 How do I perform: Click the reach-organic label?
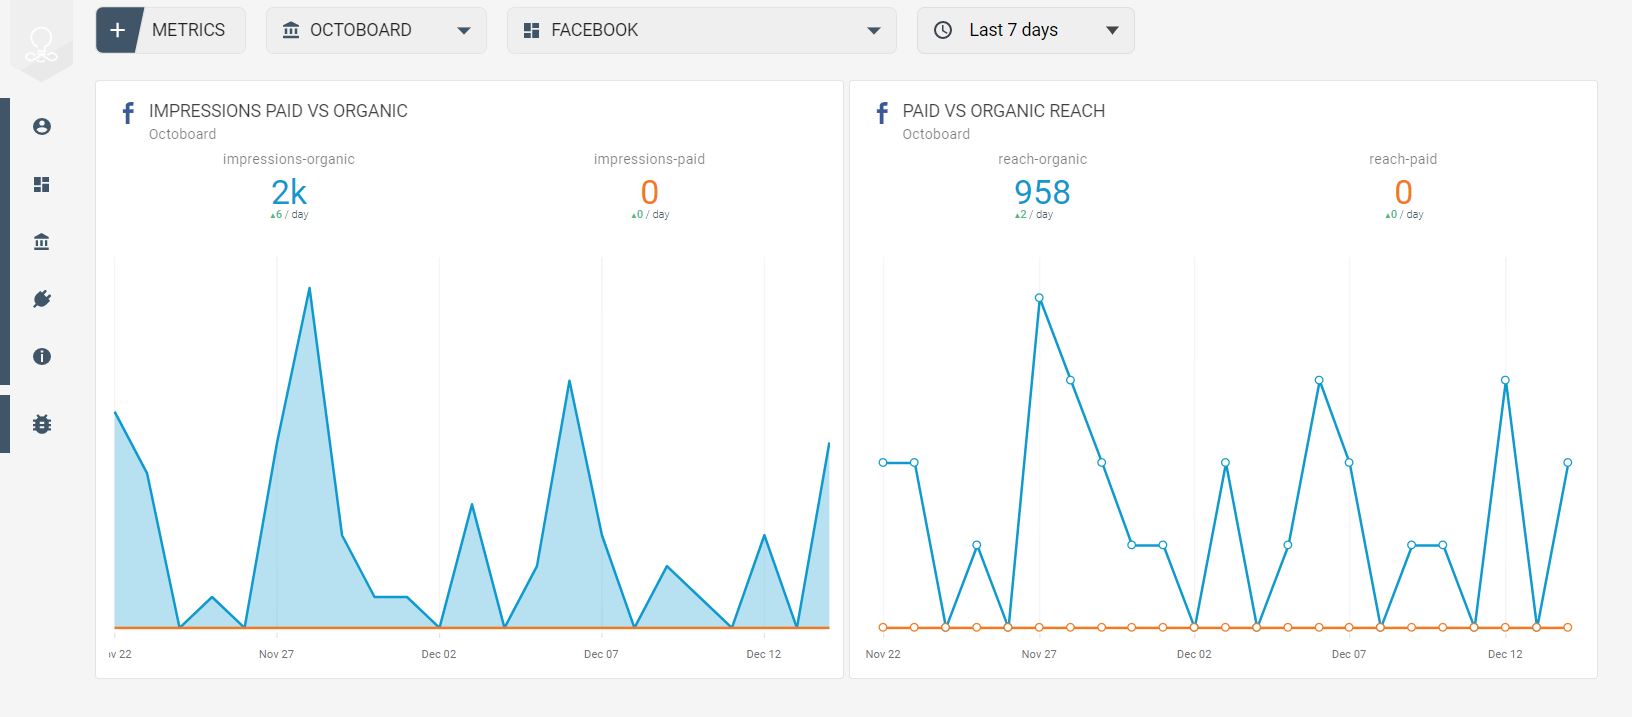click(x=1042, y=159)
